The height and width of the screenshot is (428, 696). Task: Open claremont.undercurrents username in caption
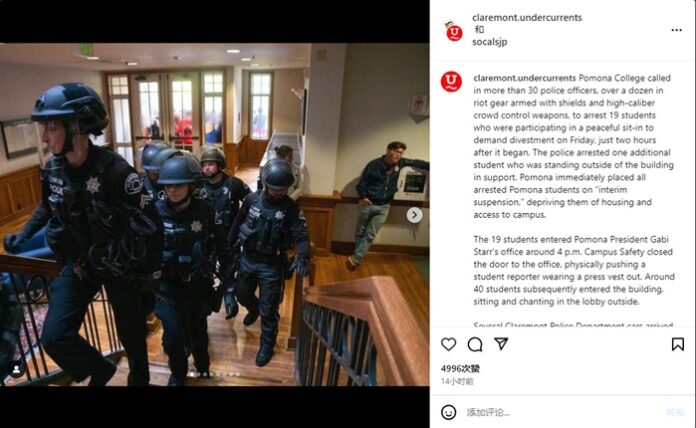(x=524, y=78)
